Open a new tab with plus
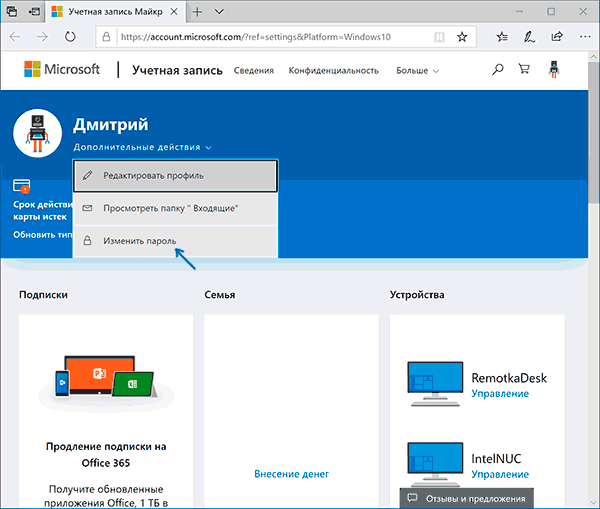Image resolution: width=600 pixels, height=509 pixels. click(197, 12)
